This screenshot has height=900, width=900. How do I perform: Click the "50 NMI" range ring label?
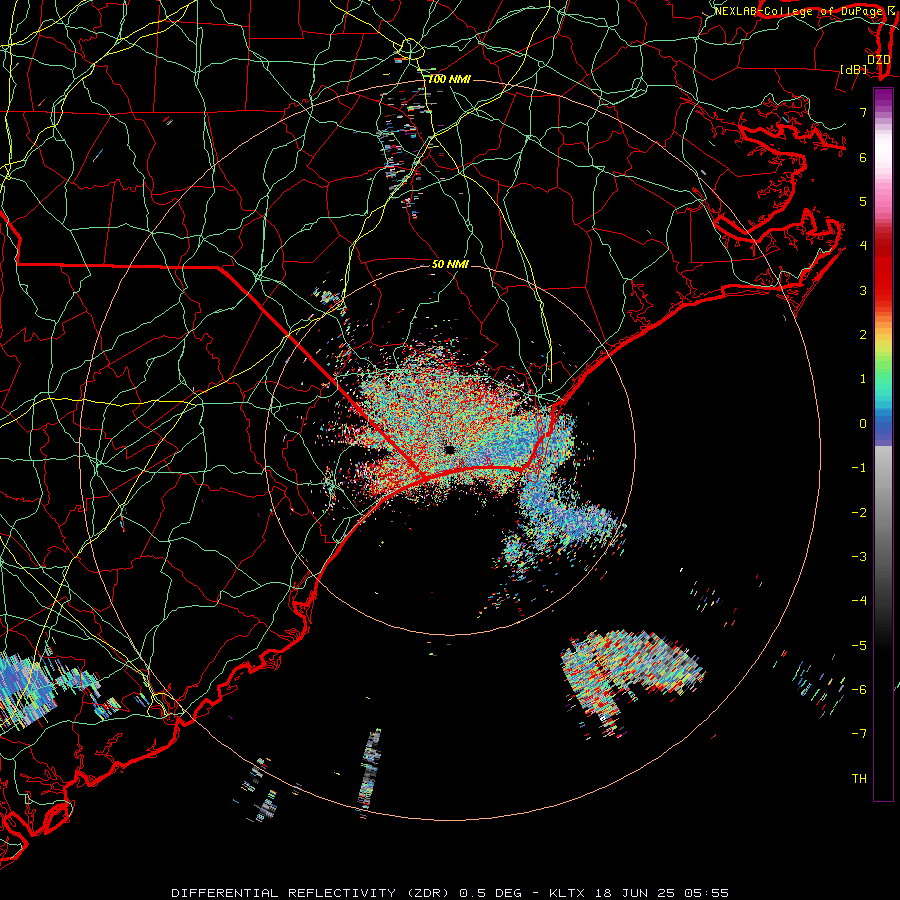tap(450, 264)
